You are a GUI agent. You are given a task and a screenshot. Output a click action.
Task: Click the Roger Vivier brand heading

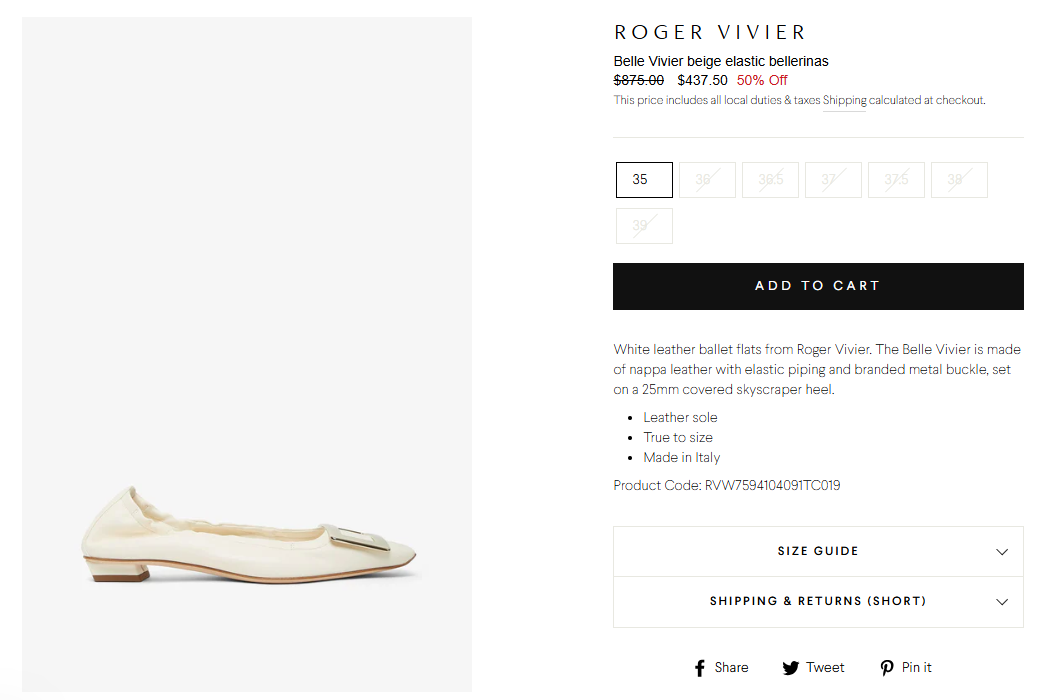click(710, 33)
